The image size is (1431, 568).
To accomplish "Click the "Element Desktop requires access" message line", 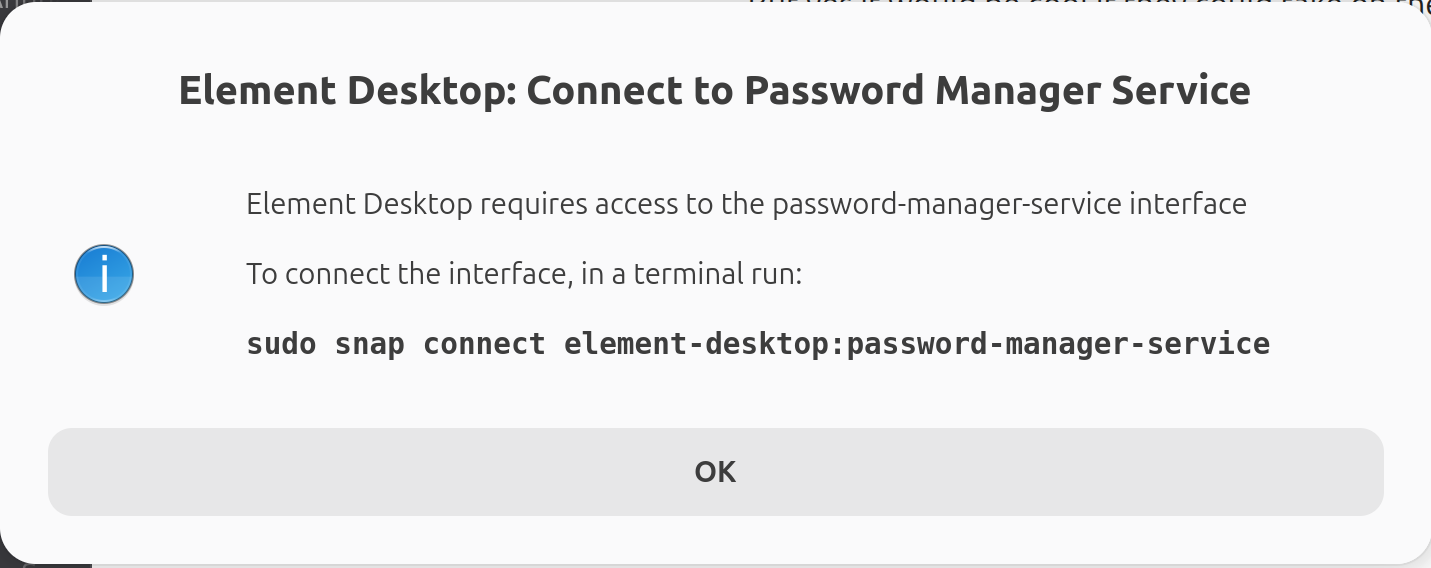I will pos(746,204).
